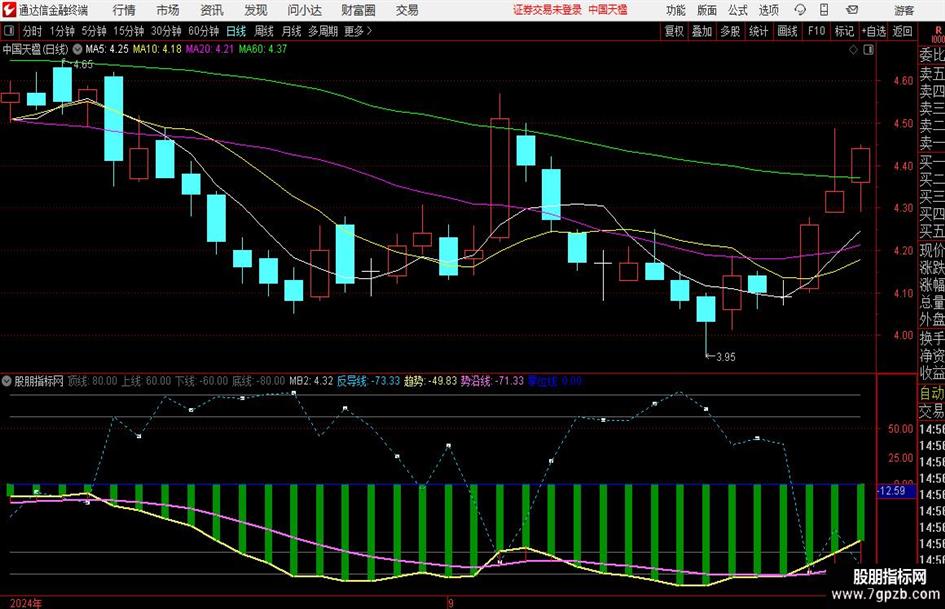Click the customer service headset icon
The image size is (945, 609).
(800, 10)
